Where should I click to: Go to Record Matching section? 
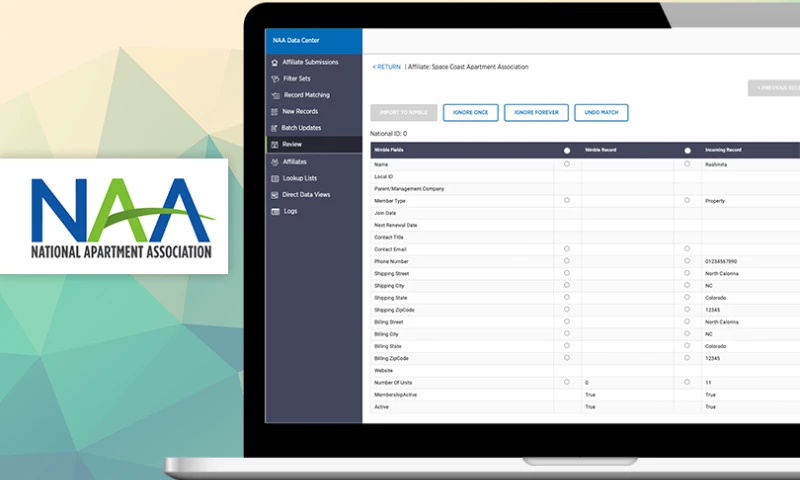click(307, 95)
